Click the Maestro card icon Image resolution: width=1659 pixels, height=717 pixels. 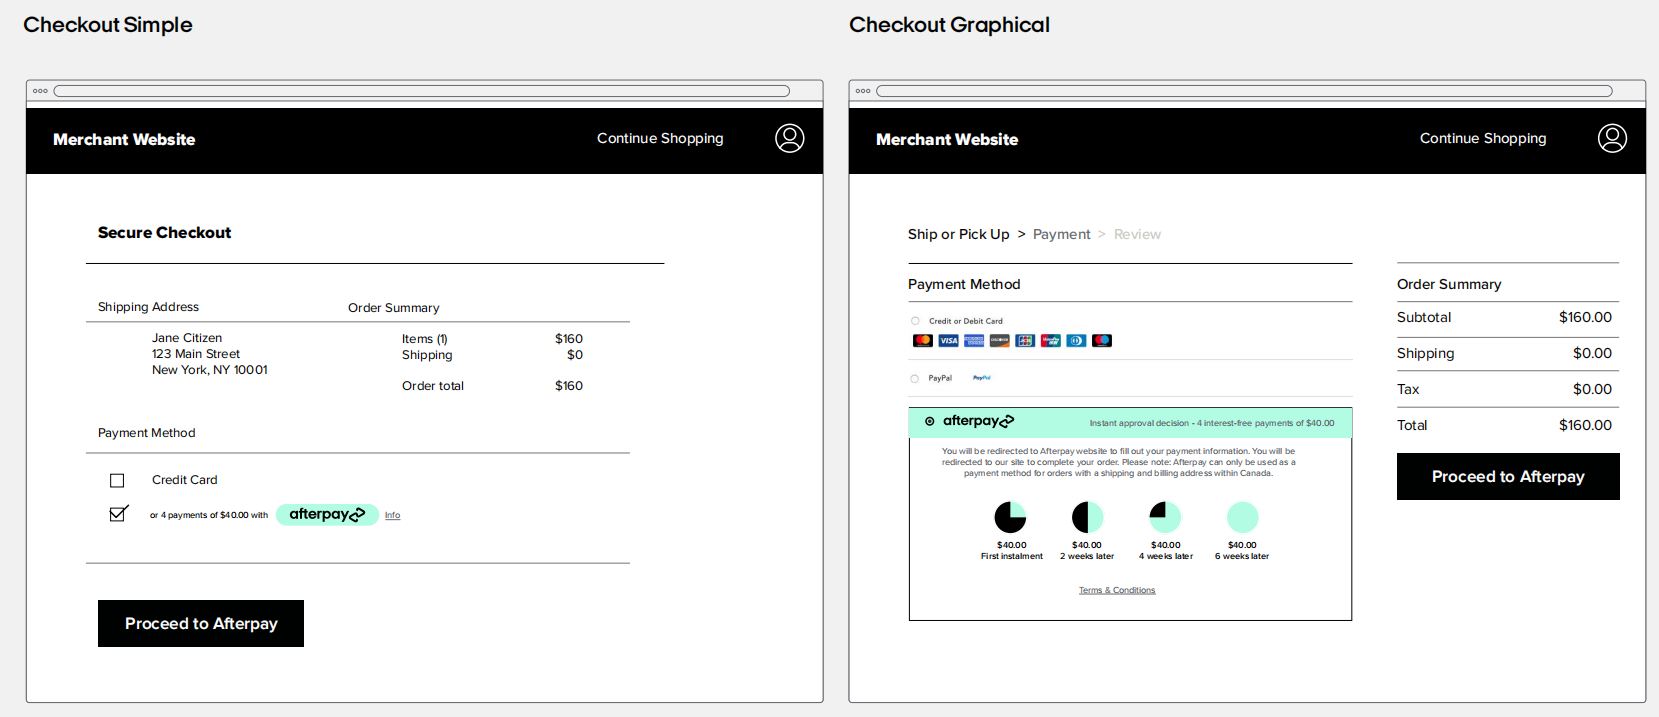pyautogui.click(x=1102, y=341)
